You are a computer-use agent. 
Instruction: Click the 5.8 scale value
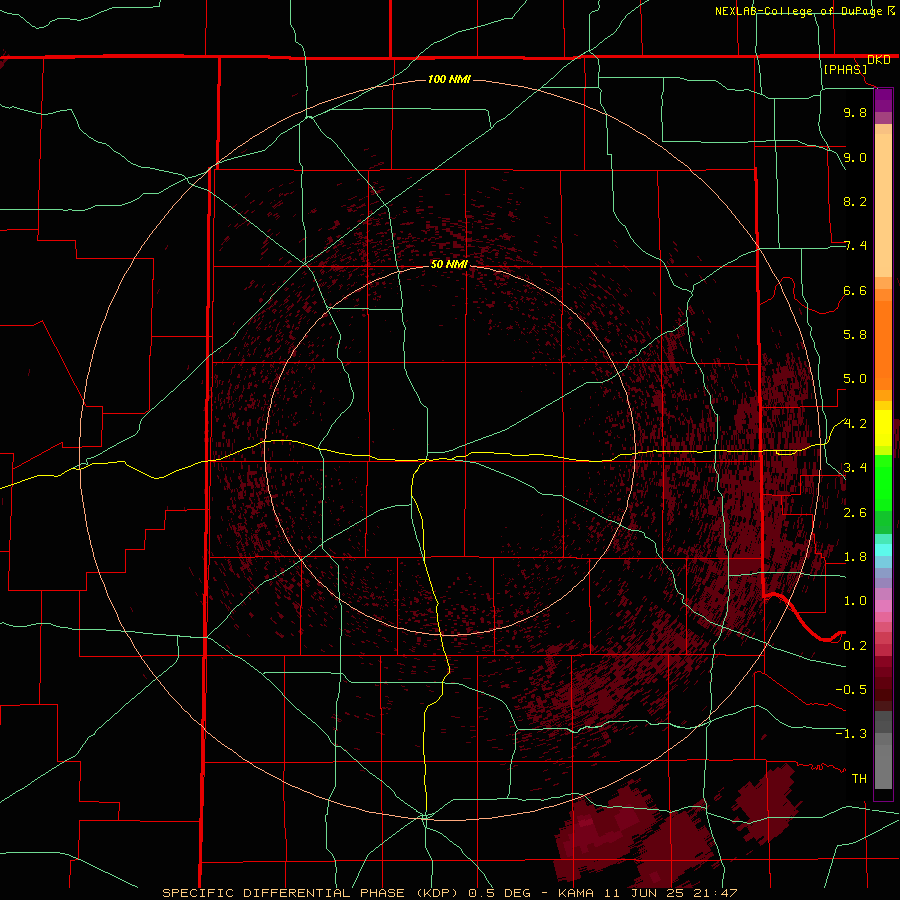[855, 335]
